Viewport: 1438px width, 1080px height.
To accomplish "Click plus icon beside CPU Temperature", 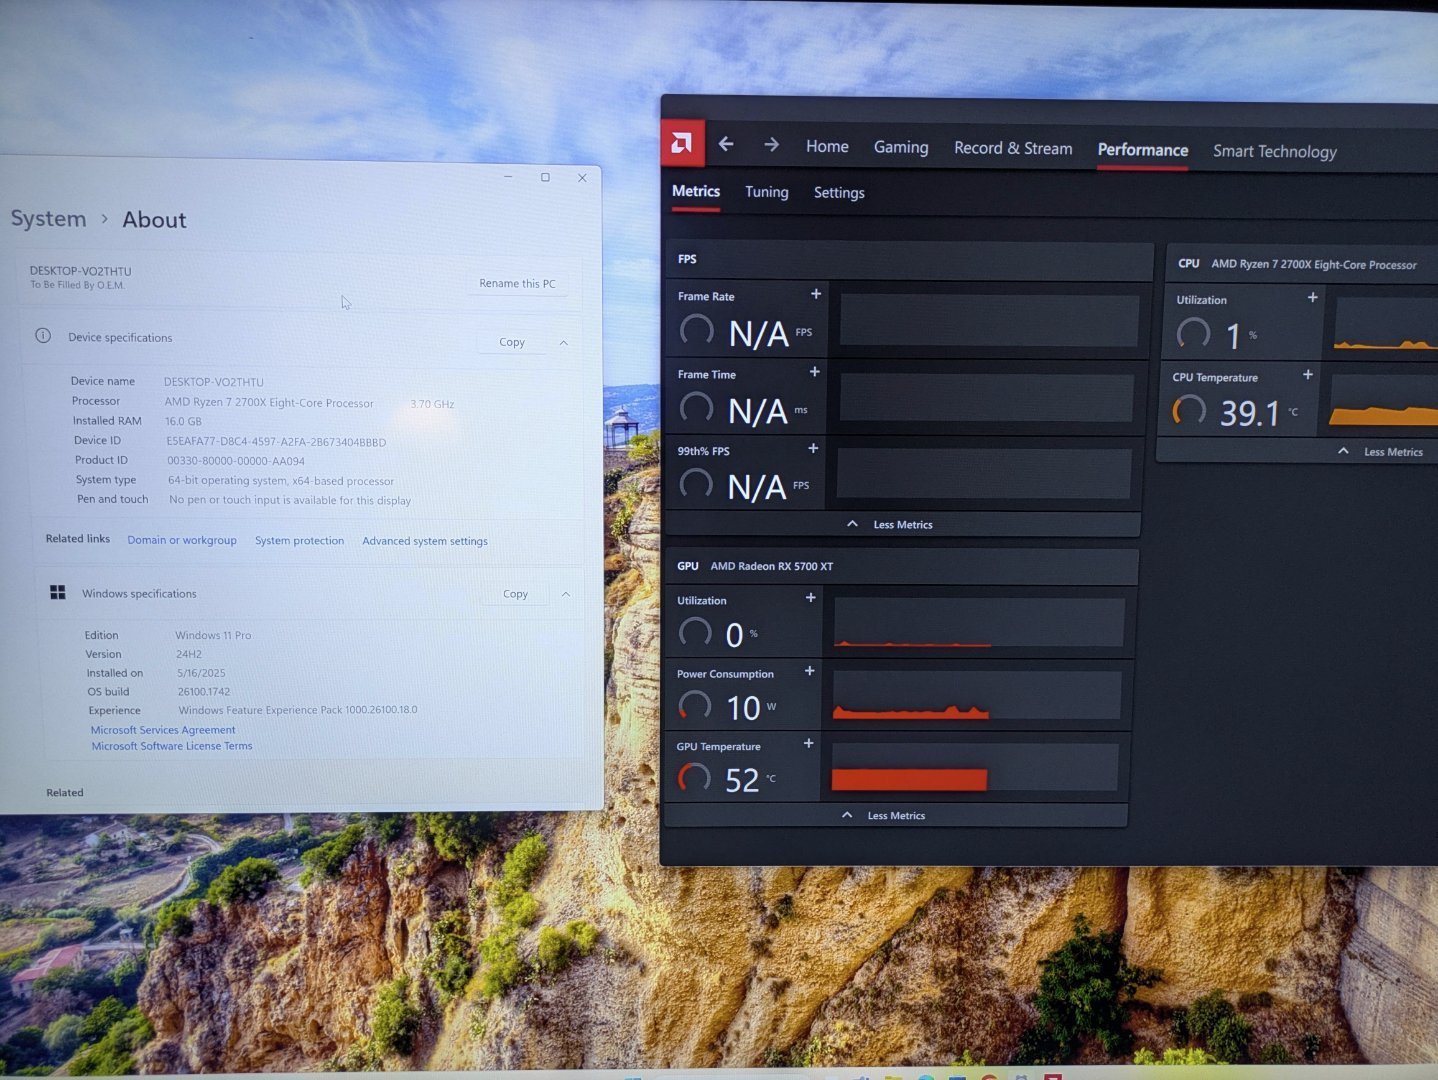I will (x=1308, y=375).
